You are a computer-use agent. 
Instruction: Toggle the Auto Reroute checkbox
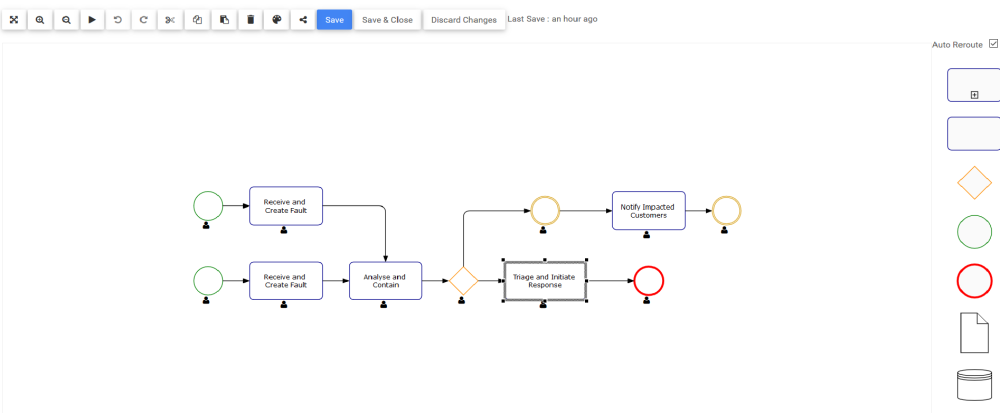tap(993, 44)
